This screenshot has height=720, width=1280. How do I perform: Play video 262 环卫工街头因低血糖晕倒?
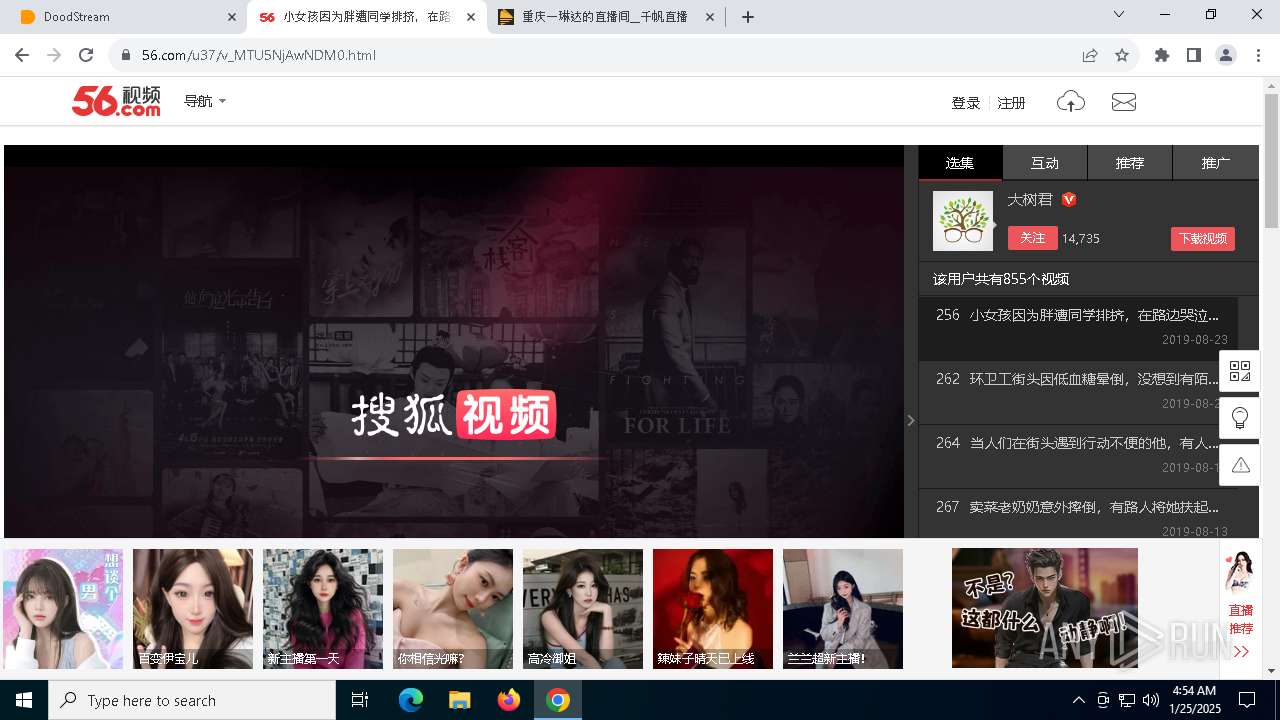(1078, 391)
